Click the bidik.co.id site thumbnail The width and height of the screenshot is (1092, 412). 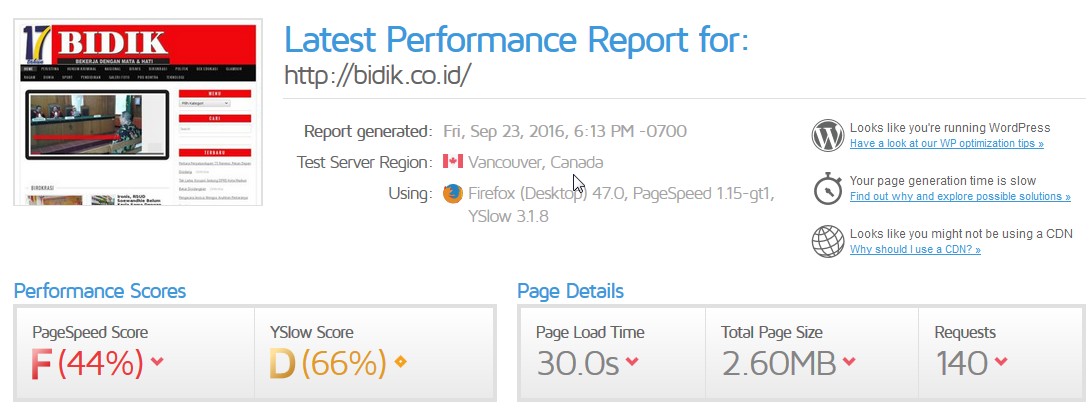pyautogui.click(x=138, y=113)
